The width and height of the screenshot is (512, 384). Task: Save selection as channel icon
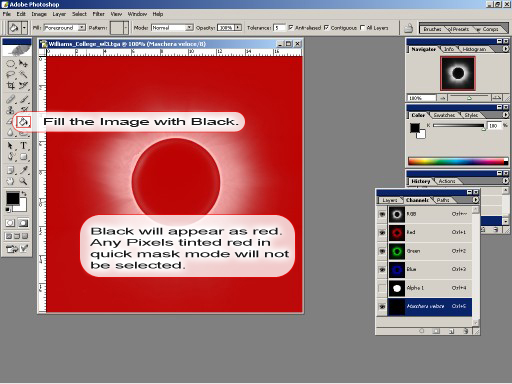click(436, 331)
